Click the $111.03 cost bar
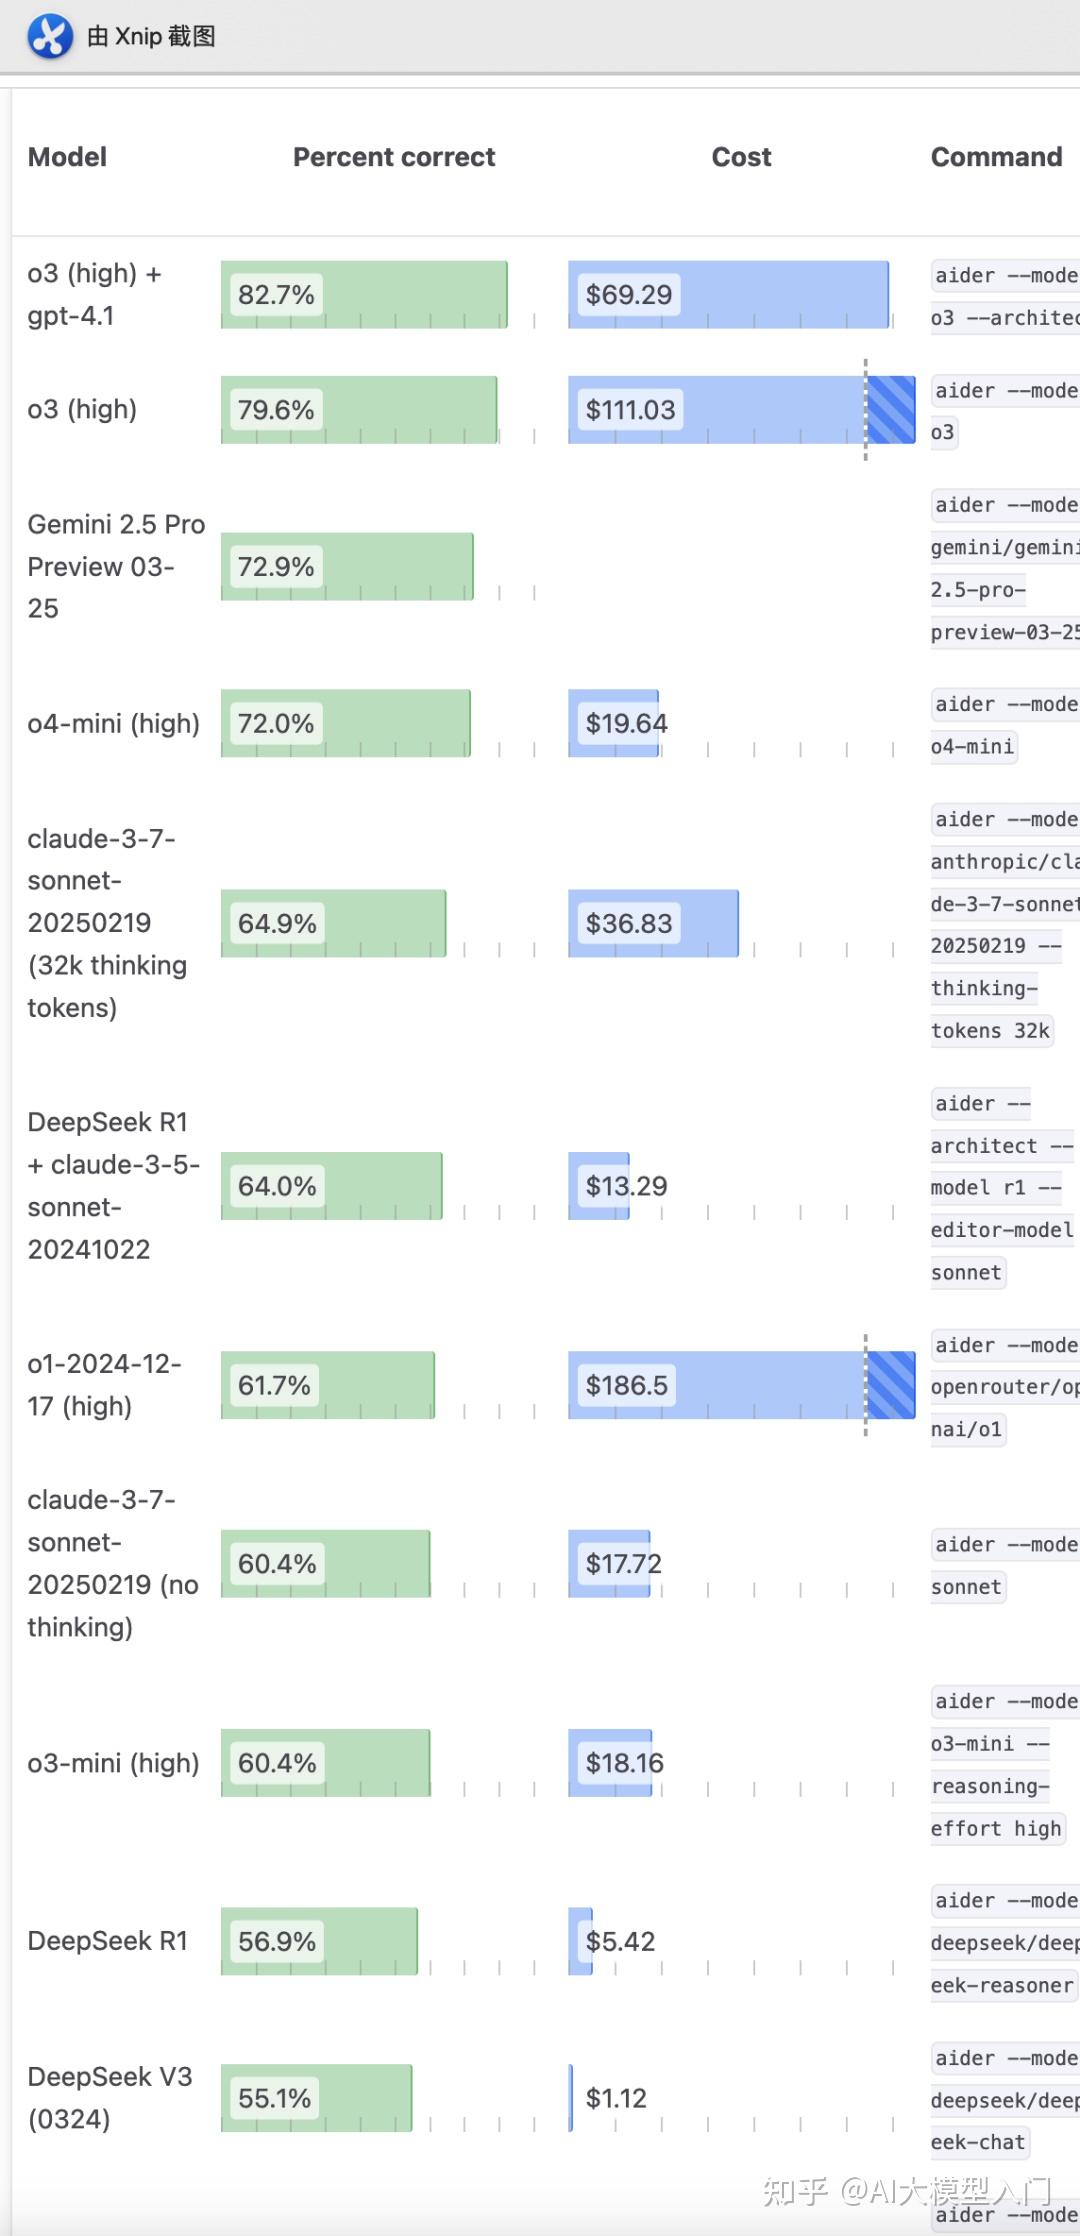The width and height of the screenshot is (1080, 2236). [x=715, y=410]
